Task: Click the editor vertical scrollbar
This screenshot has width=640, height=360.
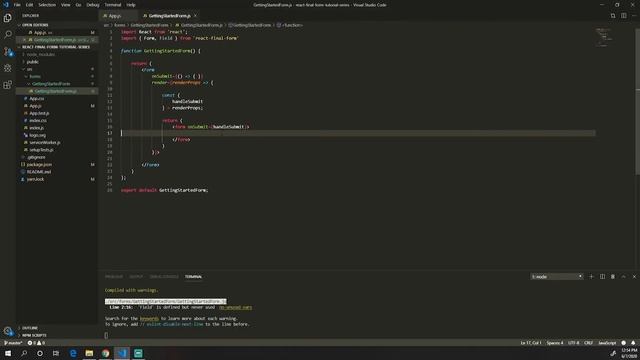Action: (638, 102)
